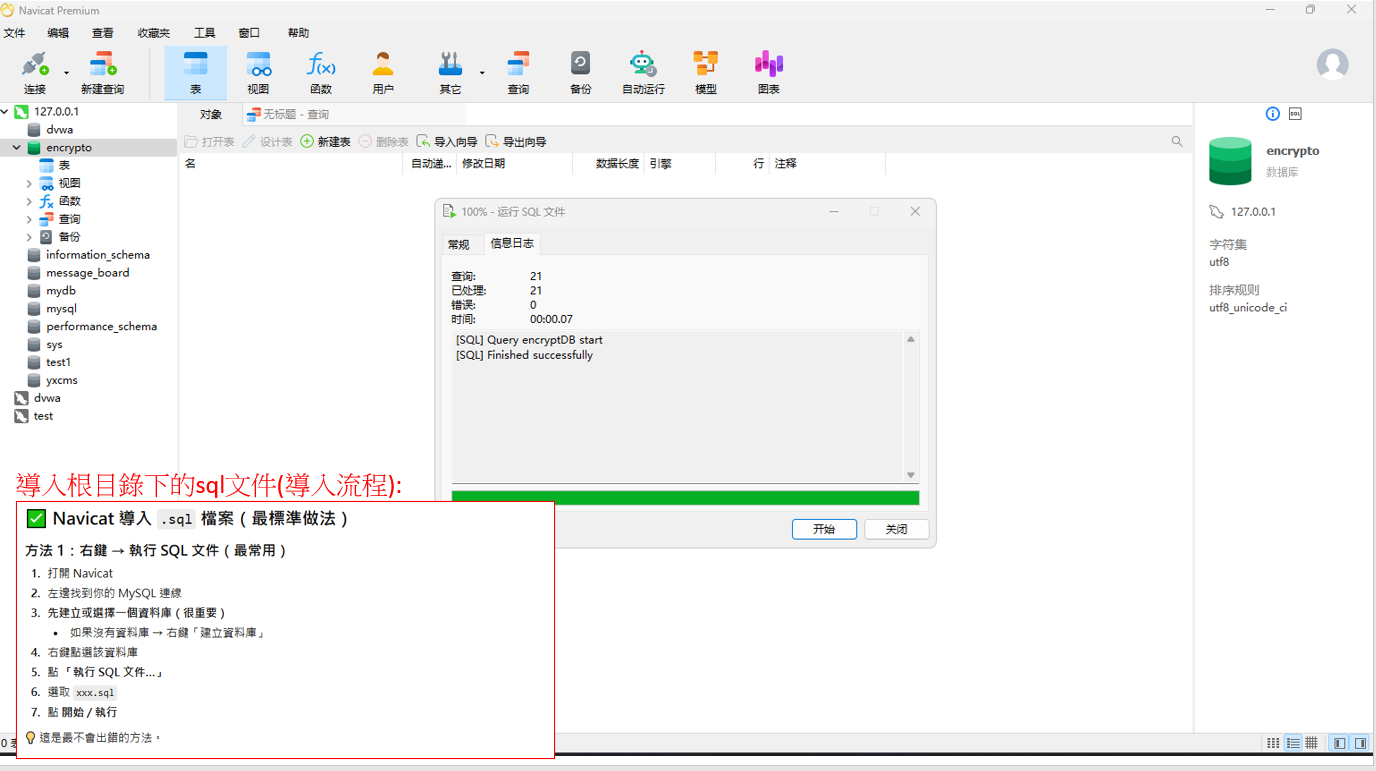Click Export Wizard (导出向导)

tap(516, 142)
